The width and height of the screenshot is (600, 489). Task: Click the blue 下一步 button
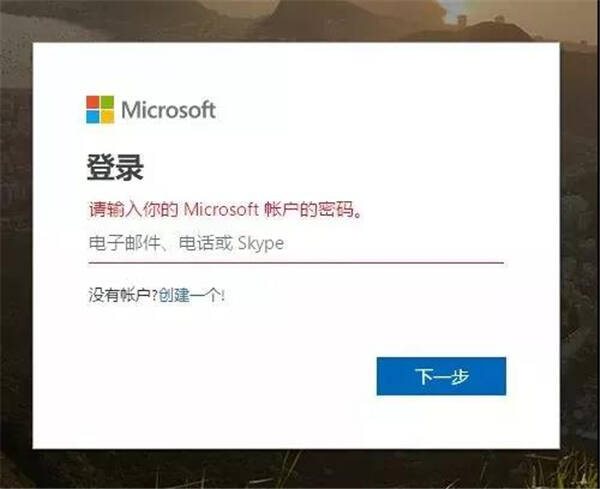coord(441,376)
